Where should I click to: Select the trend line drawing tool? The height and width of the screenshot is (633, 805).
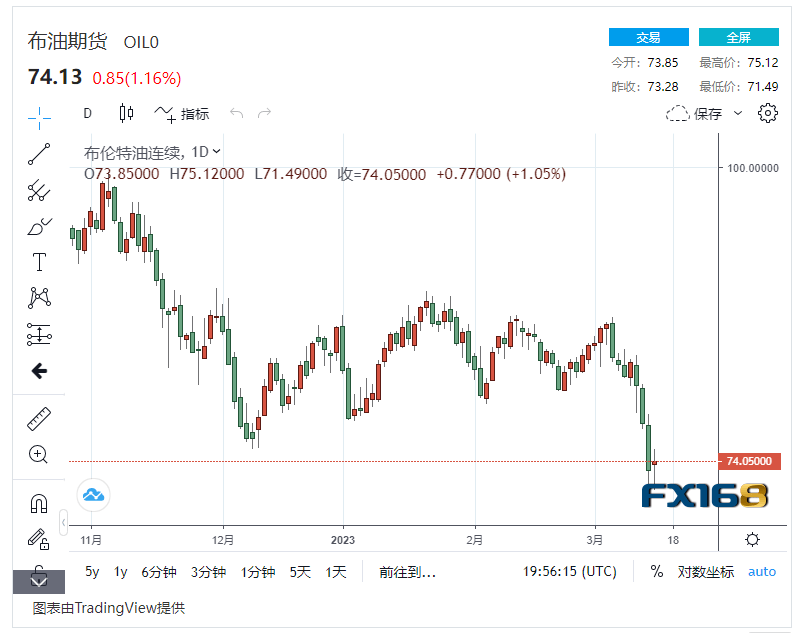coord(39,153)
